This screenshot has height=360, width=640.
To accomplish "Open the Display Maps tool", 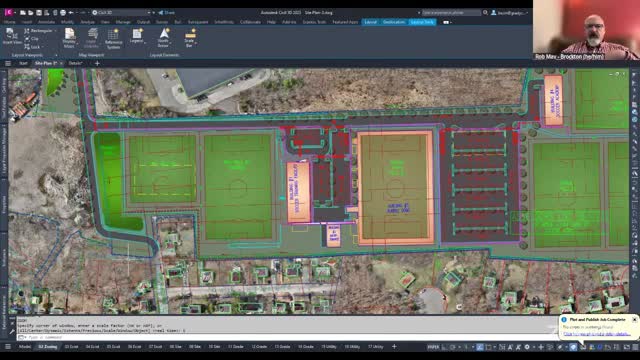I will point(69,38).
